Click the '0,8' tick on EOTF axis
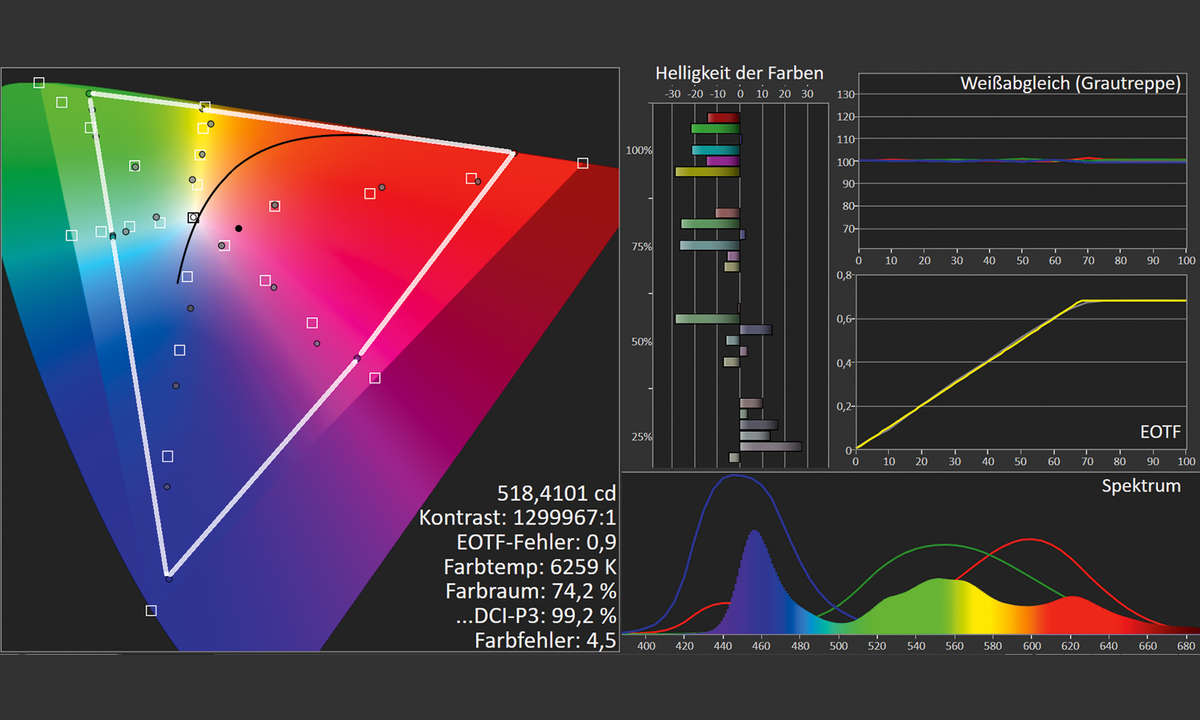Viewport: 1200px width, 720px height. [x=844, y=275]
